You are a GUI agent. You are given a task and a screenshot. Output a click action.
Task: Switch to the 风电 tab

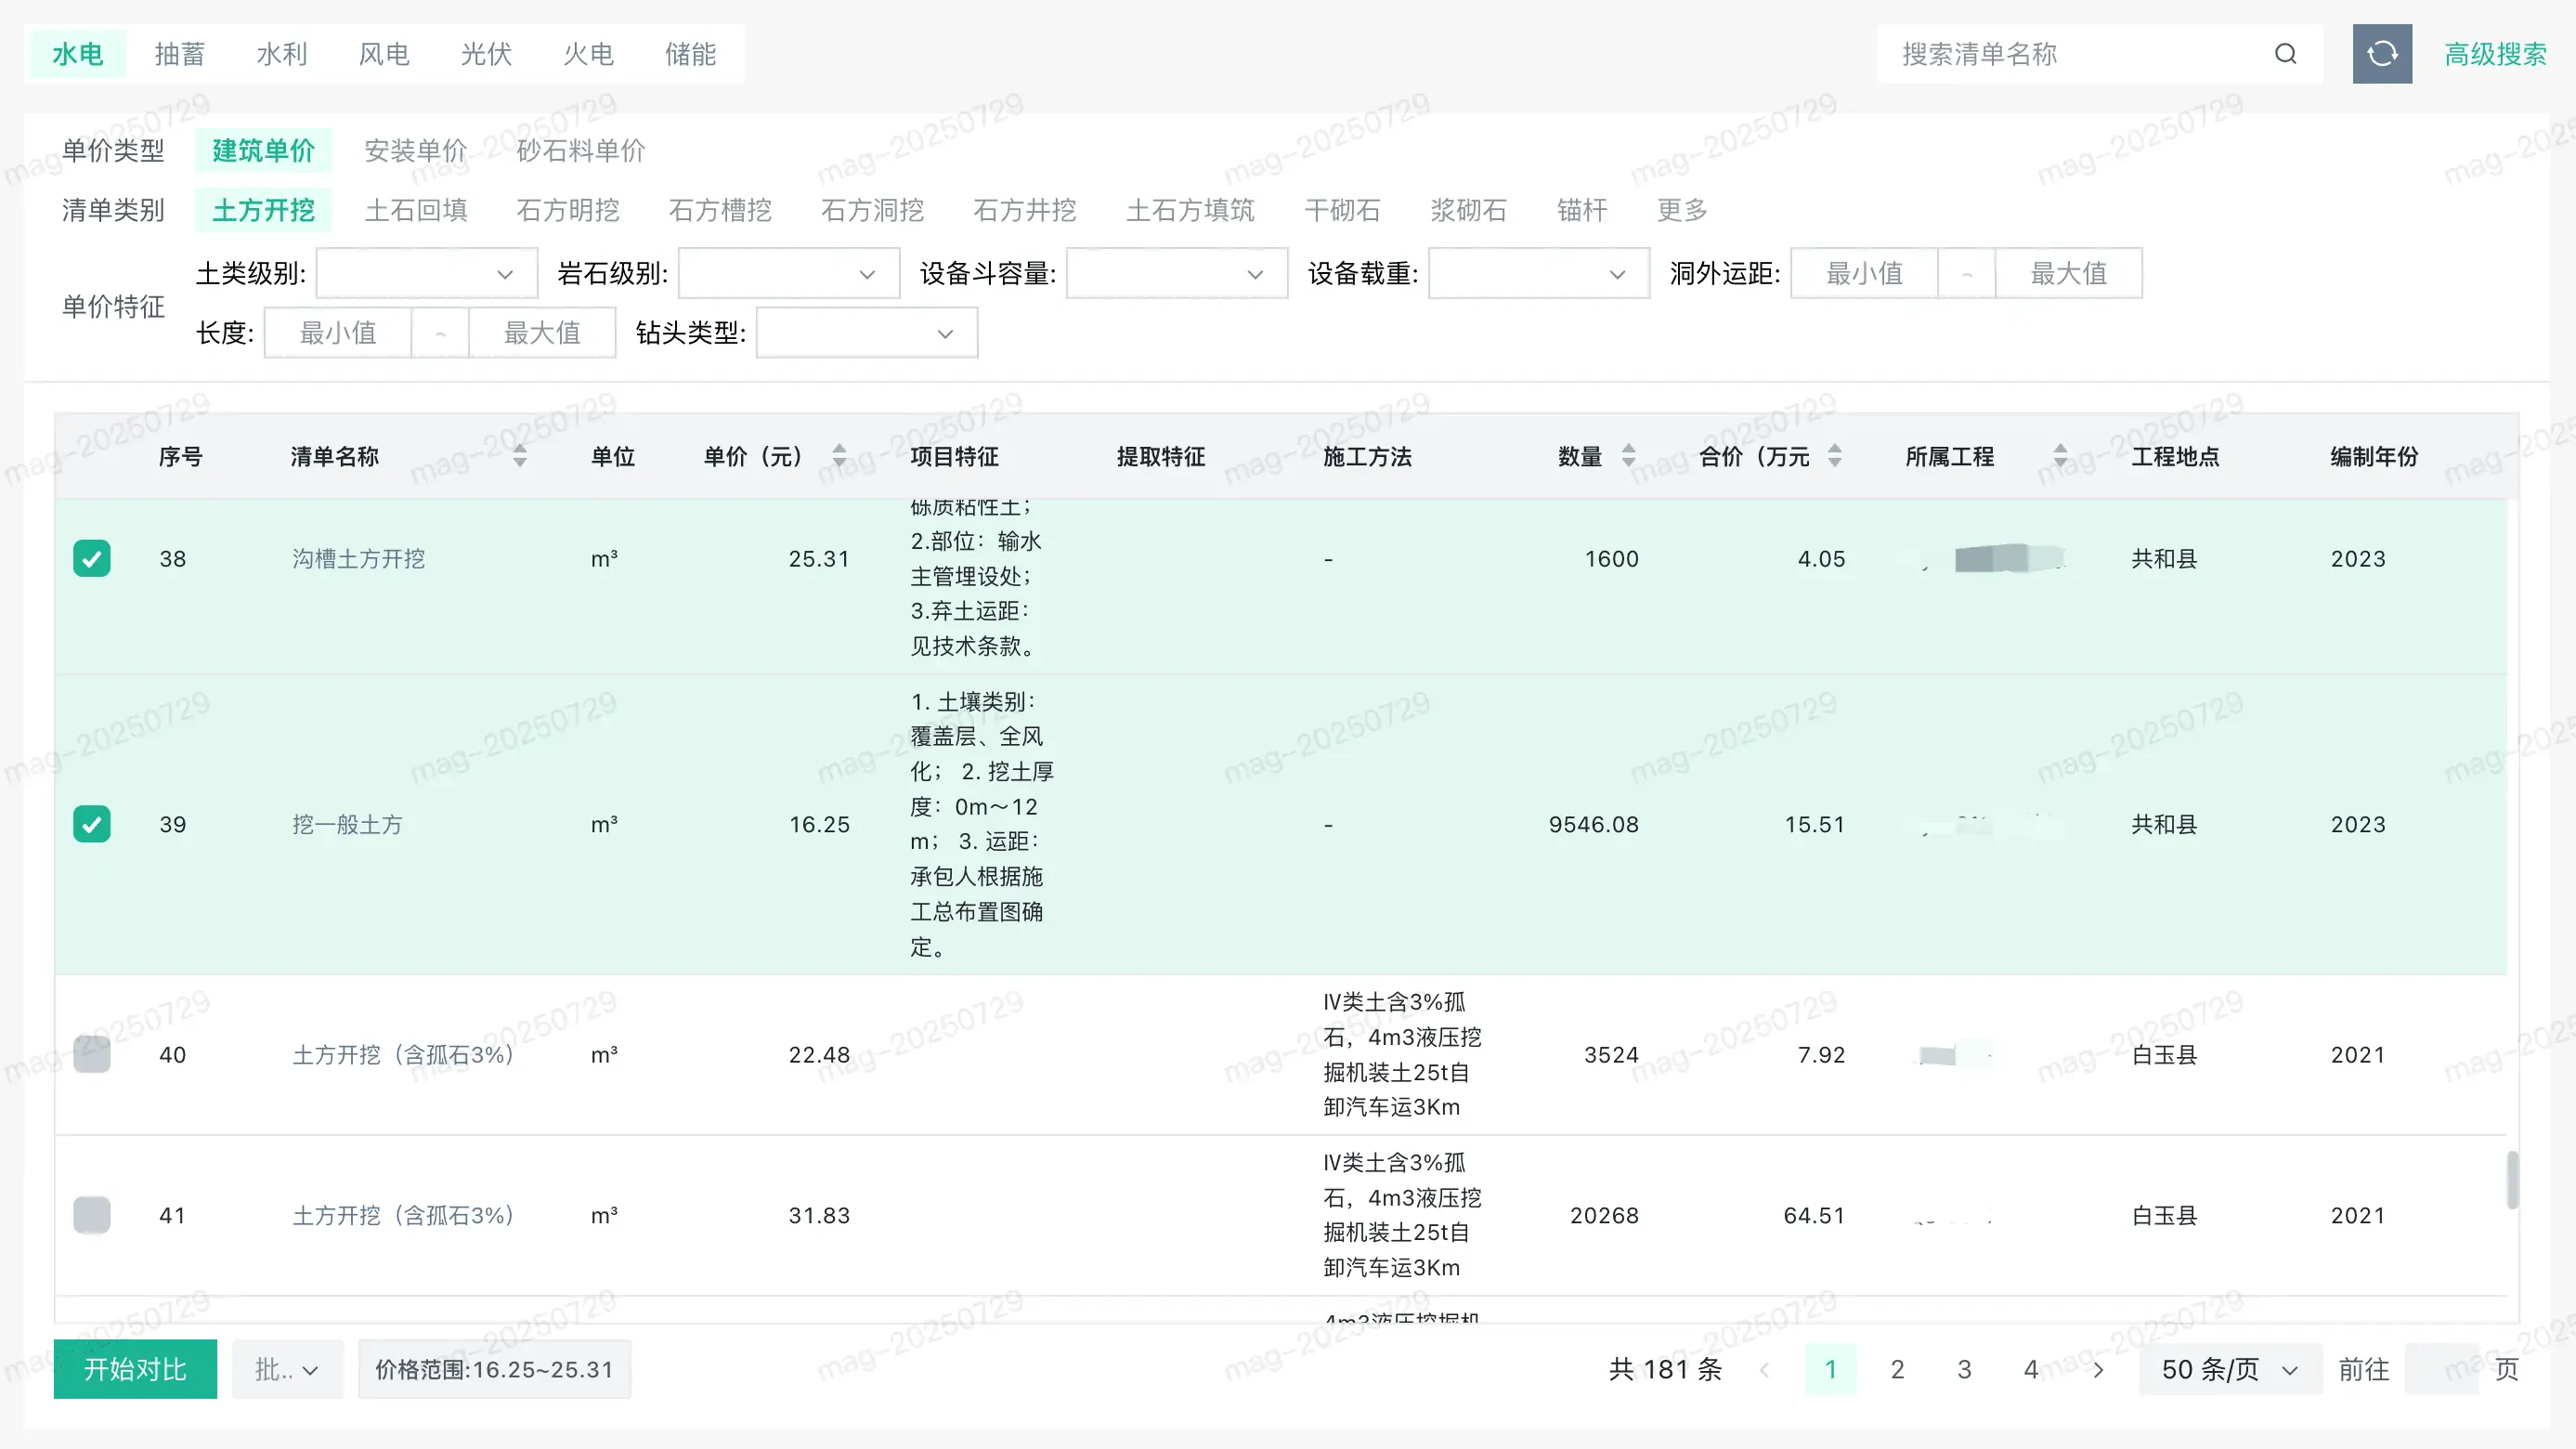coord(384,54)
